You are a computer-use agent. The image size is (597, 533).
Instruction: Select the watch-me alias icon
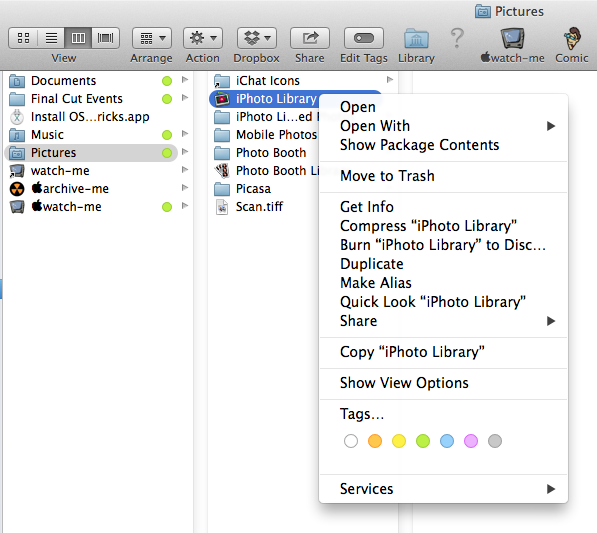coord(17,171)
